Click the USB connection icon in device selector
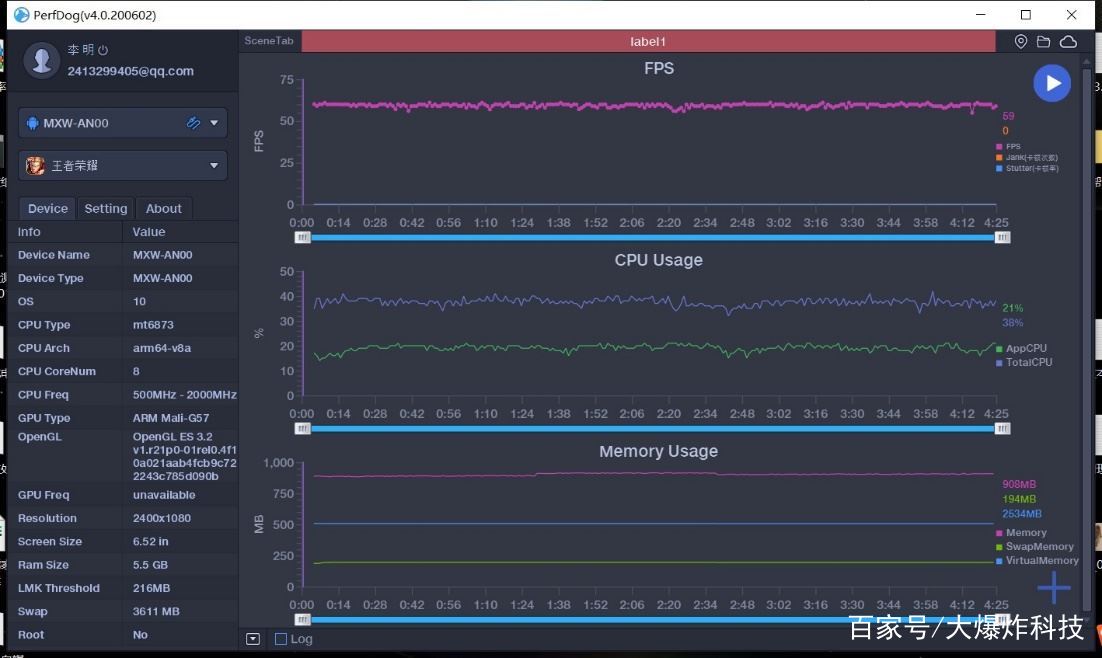 [193, 123]
